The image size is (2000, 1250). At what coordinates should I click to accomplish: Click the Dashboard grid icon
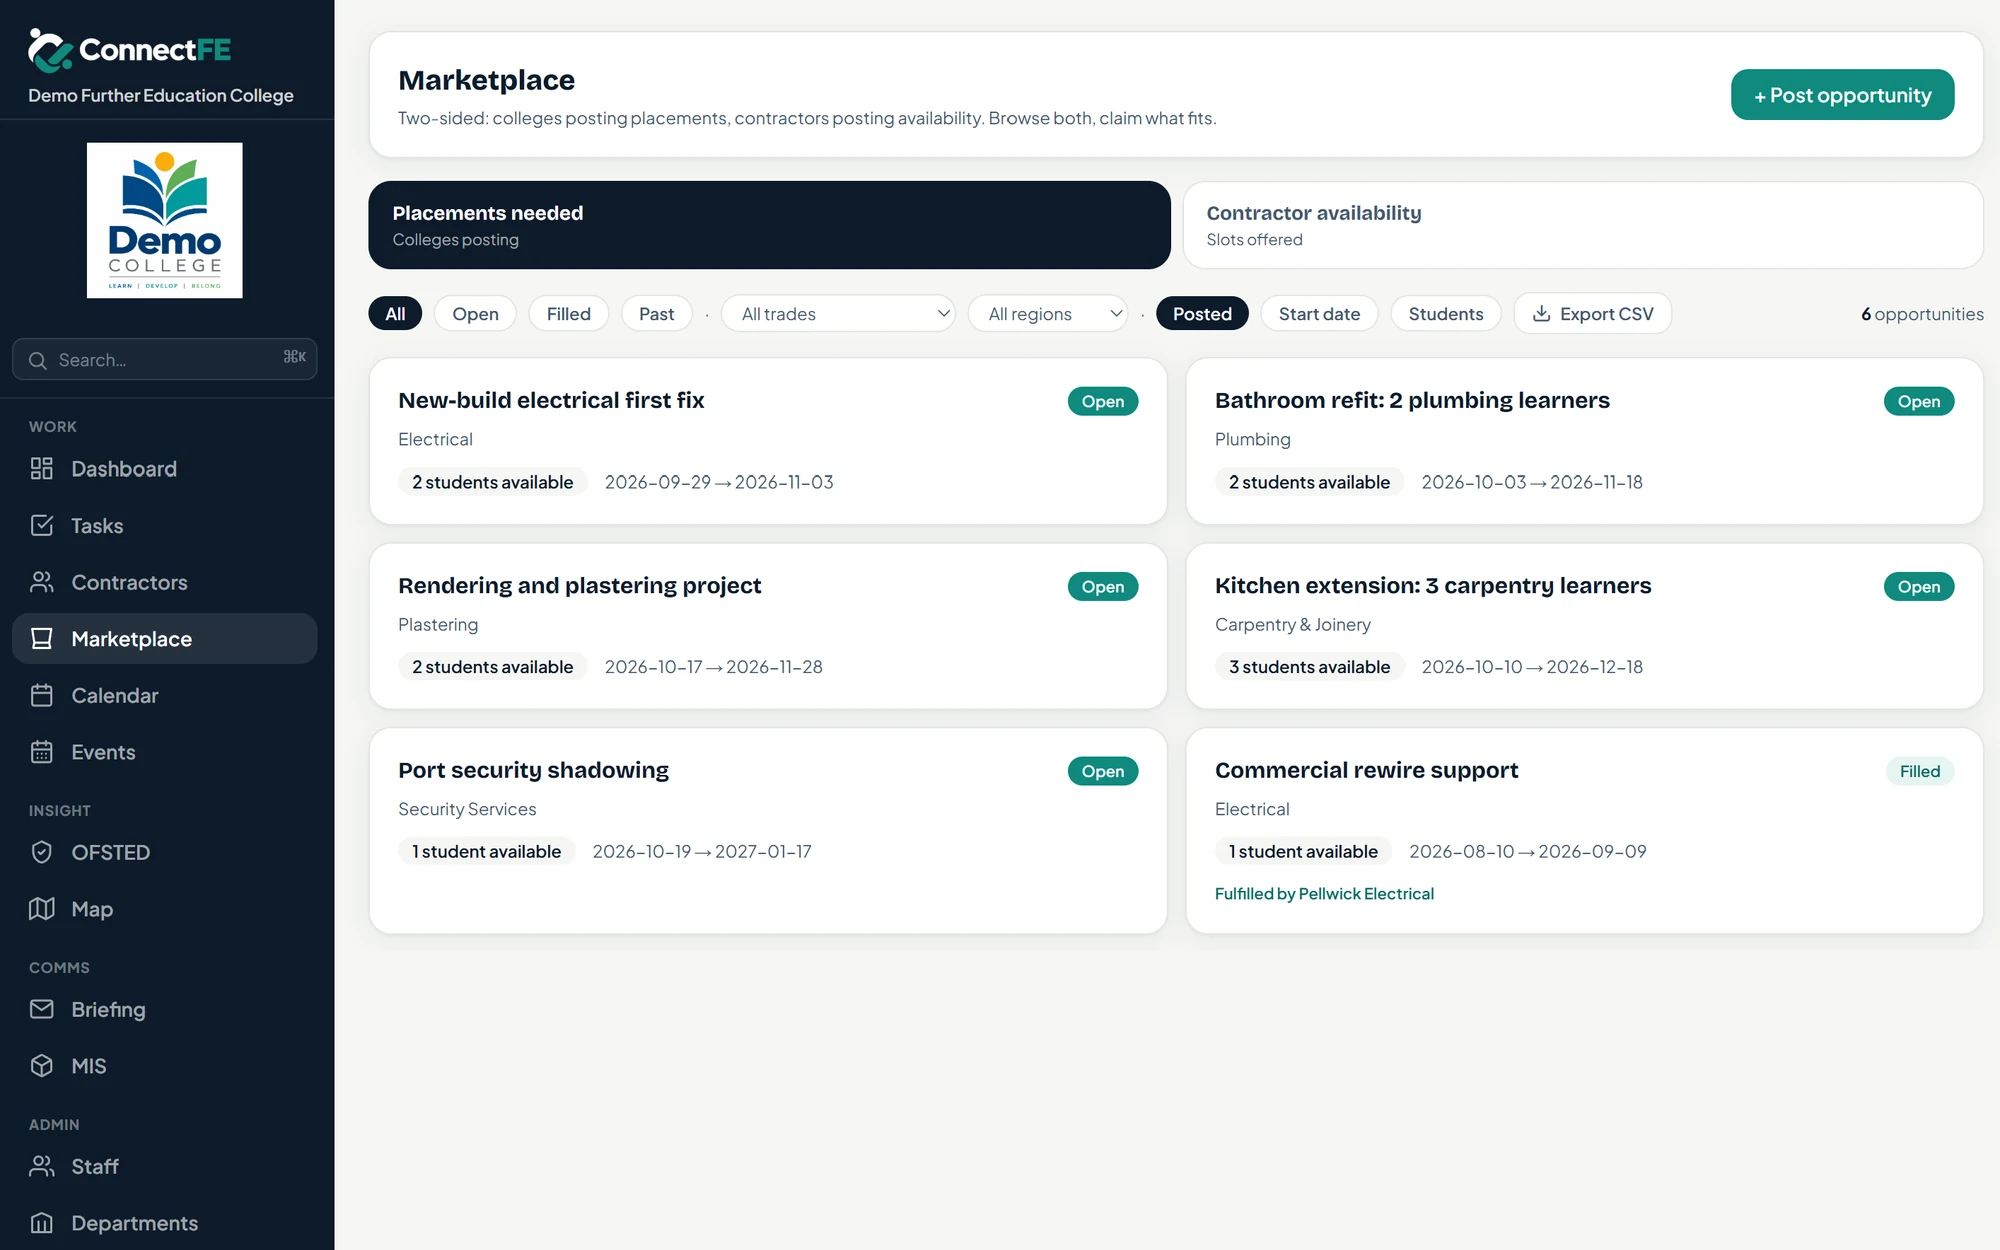(41, 468)
